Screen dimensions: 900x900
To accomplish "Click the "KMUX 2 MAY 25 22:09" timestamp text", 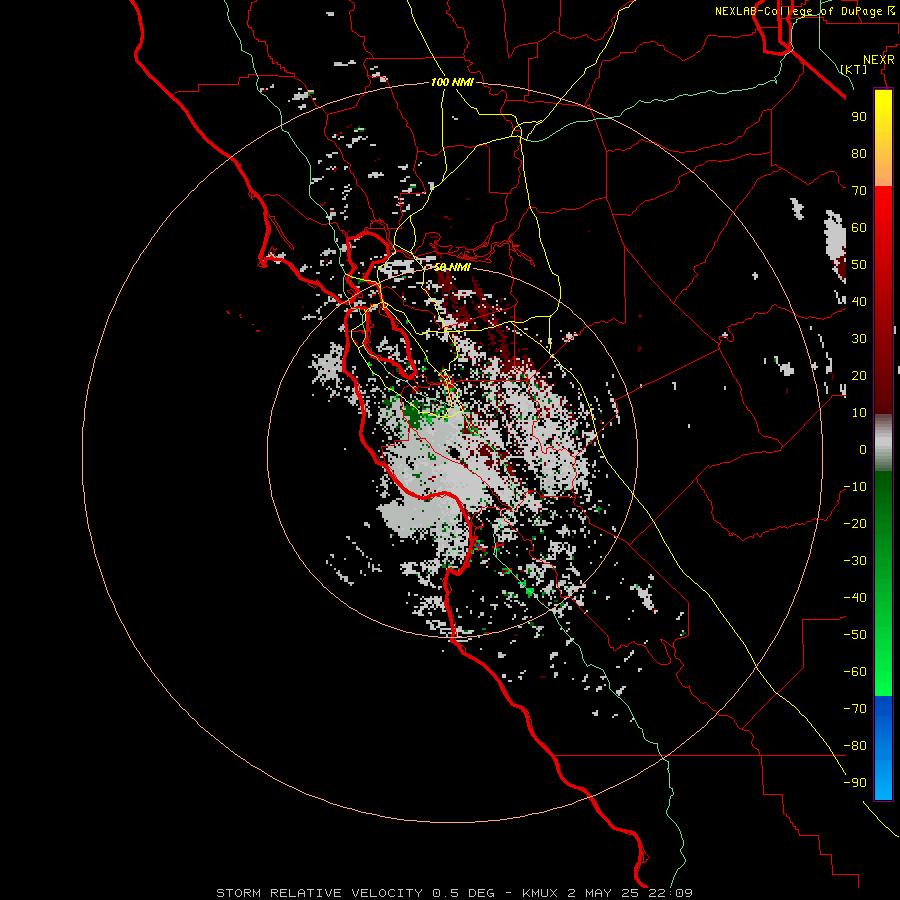I will coord(607,893).
